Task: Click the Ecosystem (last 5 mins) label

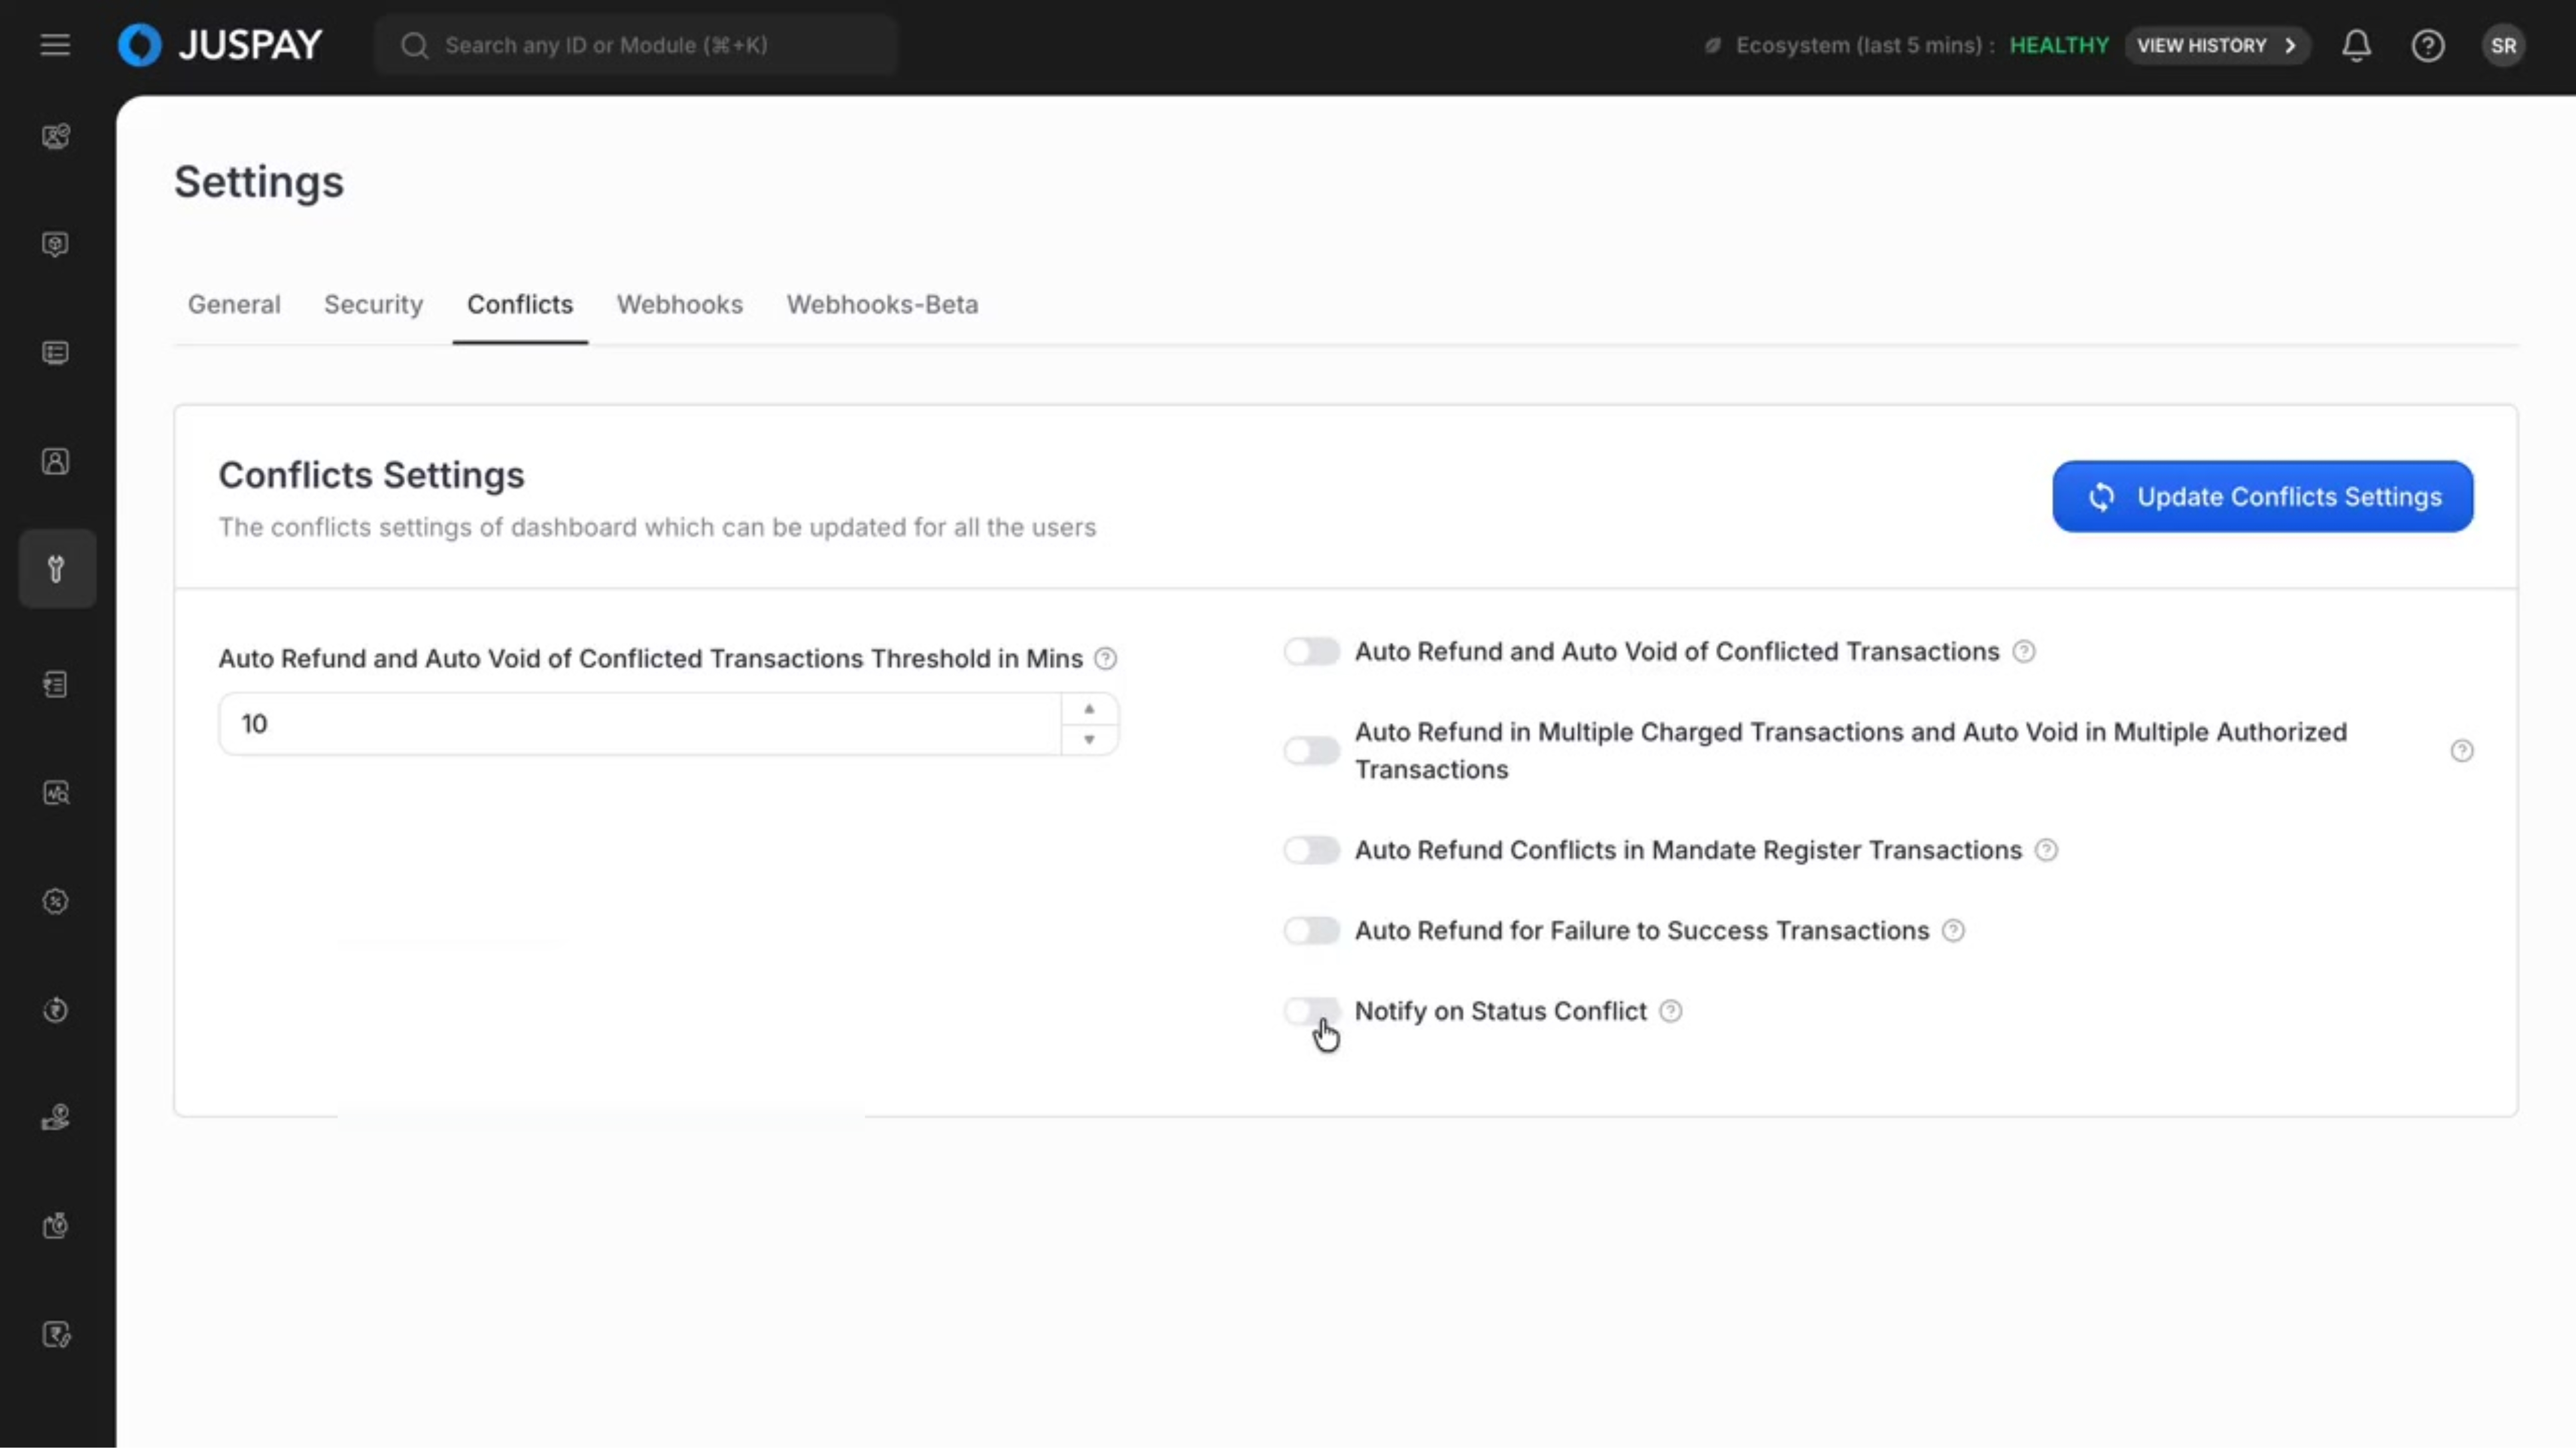Action: point(1865,45)
